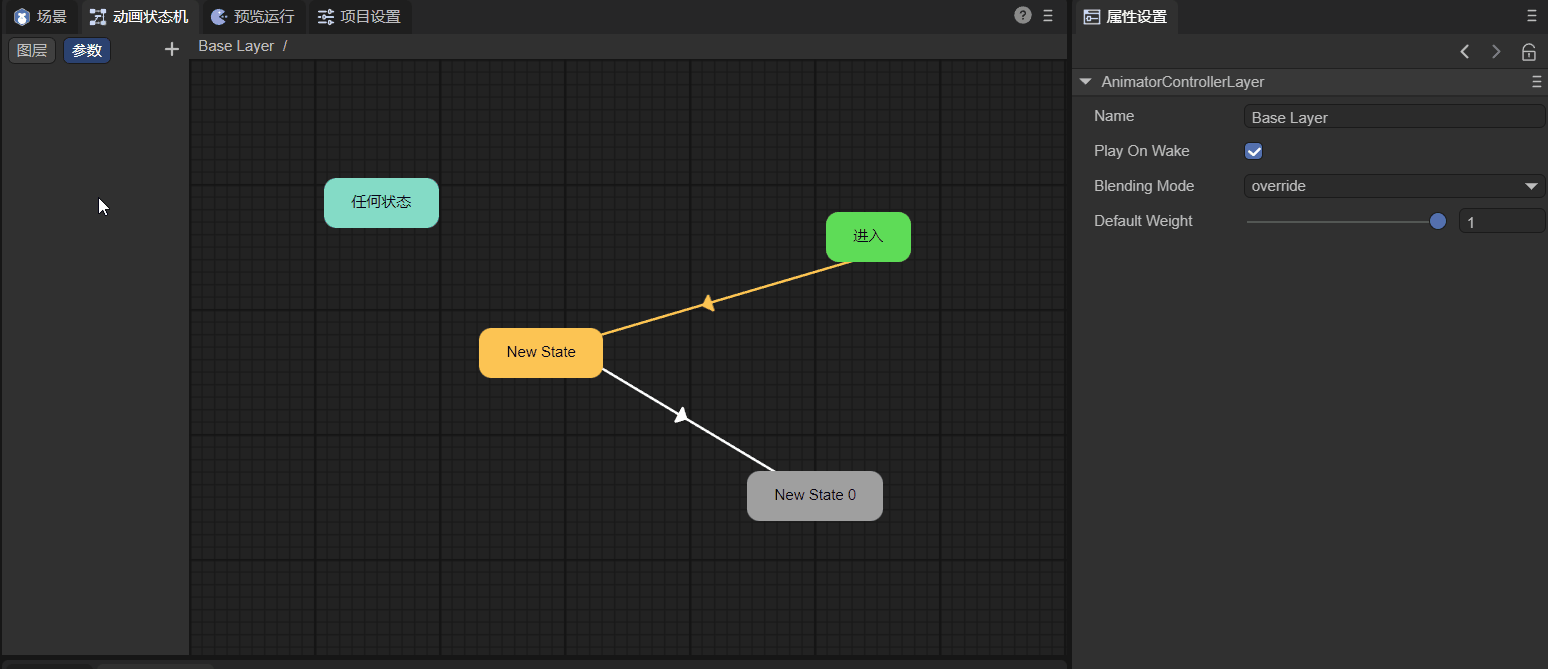Open the editor panel hamburger menu

(1048, 16)
